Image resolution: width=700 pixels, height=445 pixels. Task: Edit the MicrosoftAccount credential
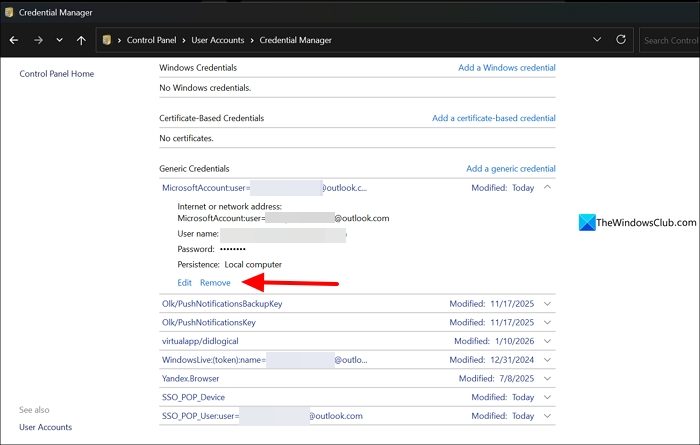coord(184,283)
